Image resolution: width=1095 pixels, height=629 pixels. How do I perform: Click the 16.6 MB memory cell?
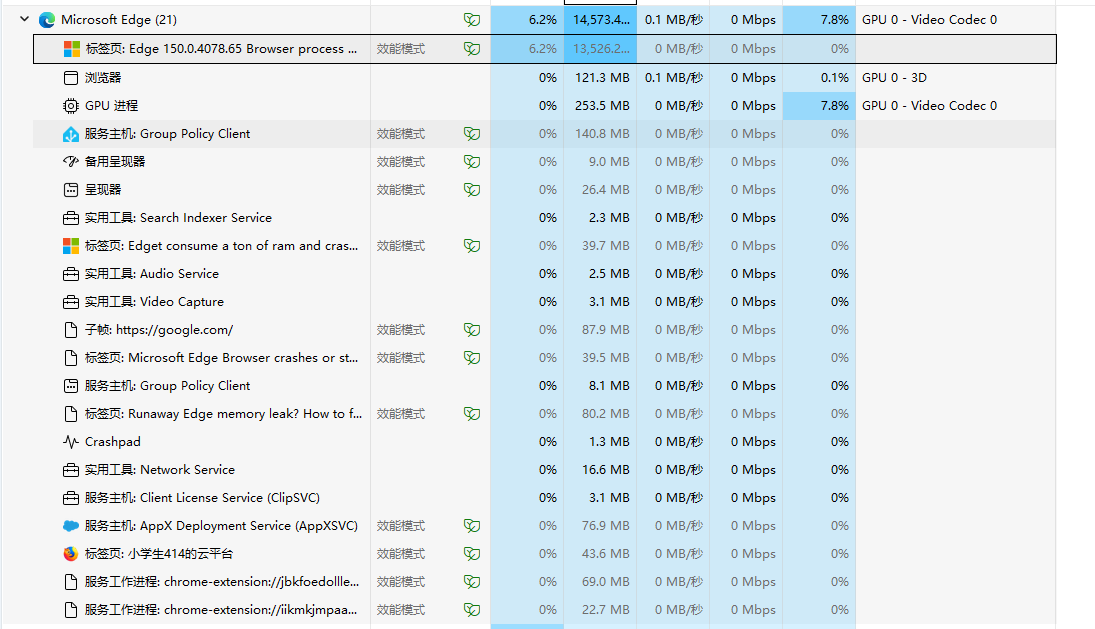[x=601, y=470]
